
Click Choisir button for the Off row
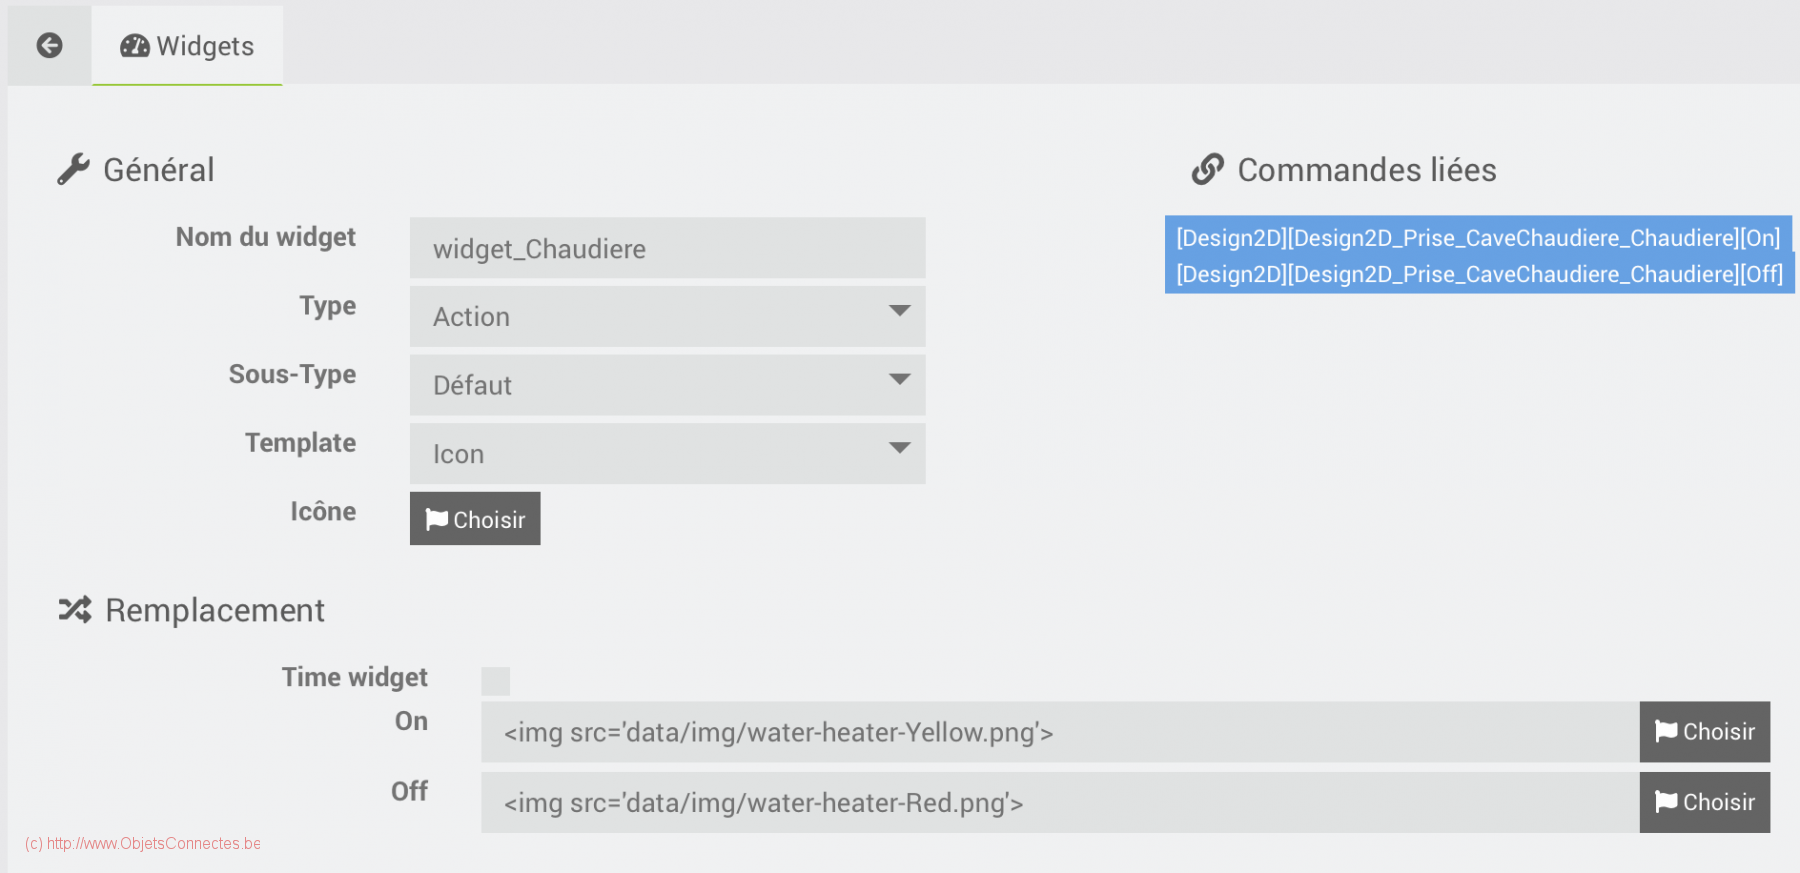coord(1705,802)
